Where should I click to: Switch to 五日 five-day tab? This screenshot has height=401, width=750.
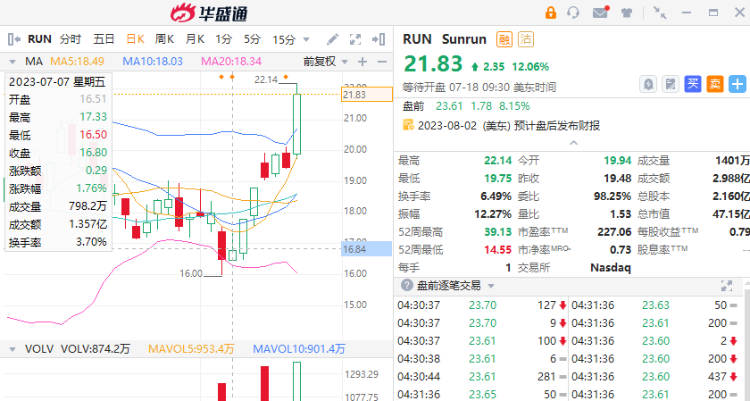pos(104,39)
